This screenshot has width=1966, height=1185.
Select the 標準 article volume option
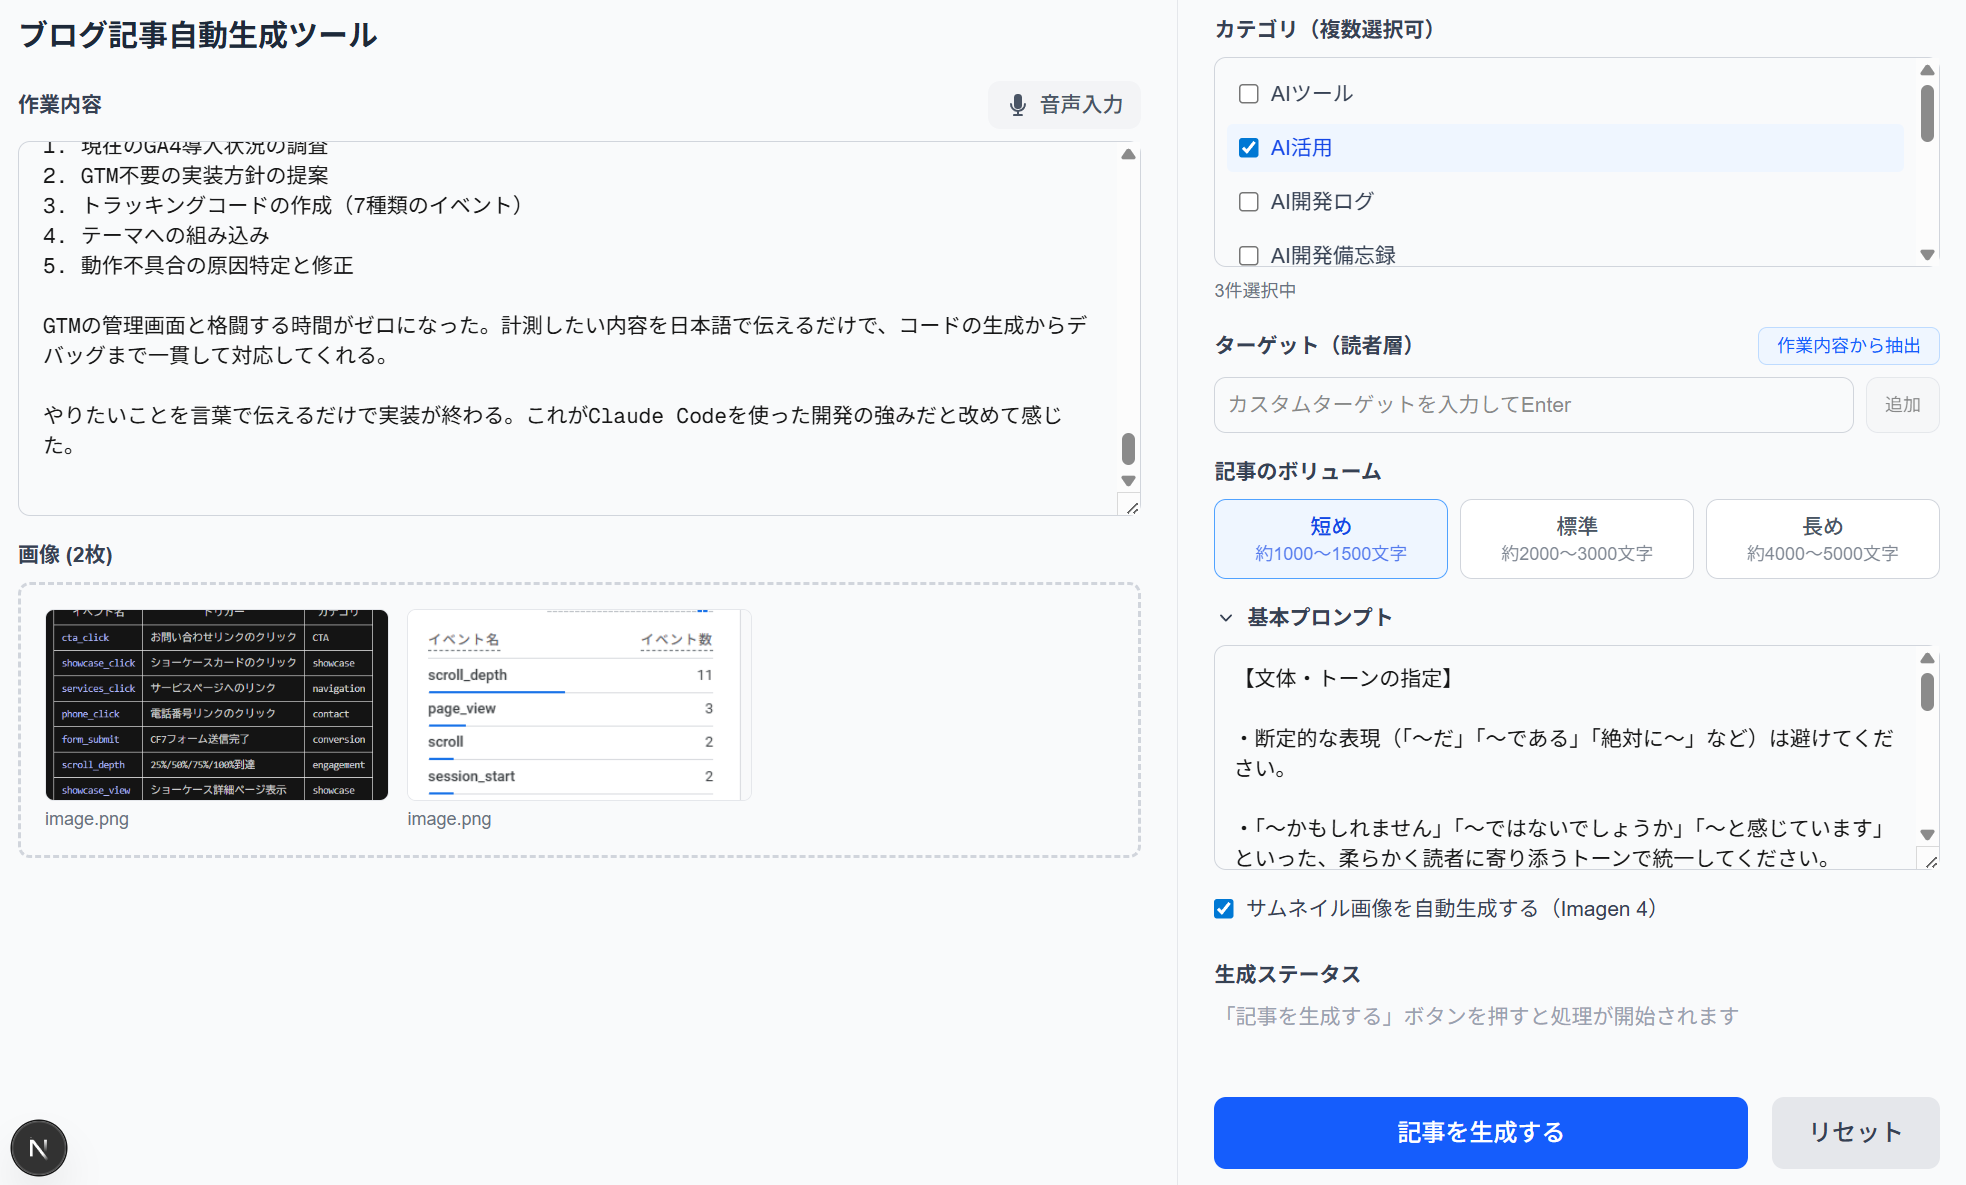pyautogui.click(x=1576, y=539)
